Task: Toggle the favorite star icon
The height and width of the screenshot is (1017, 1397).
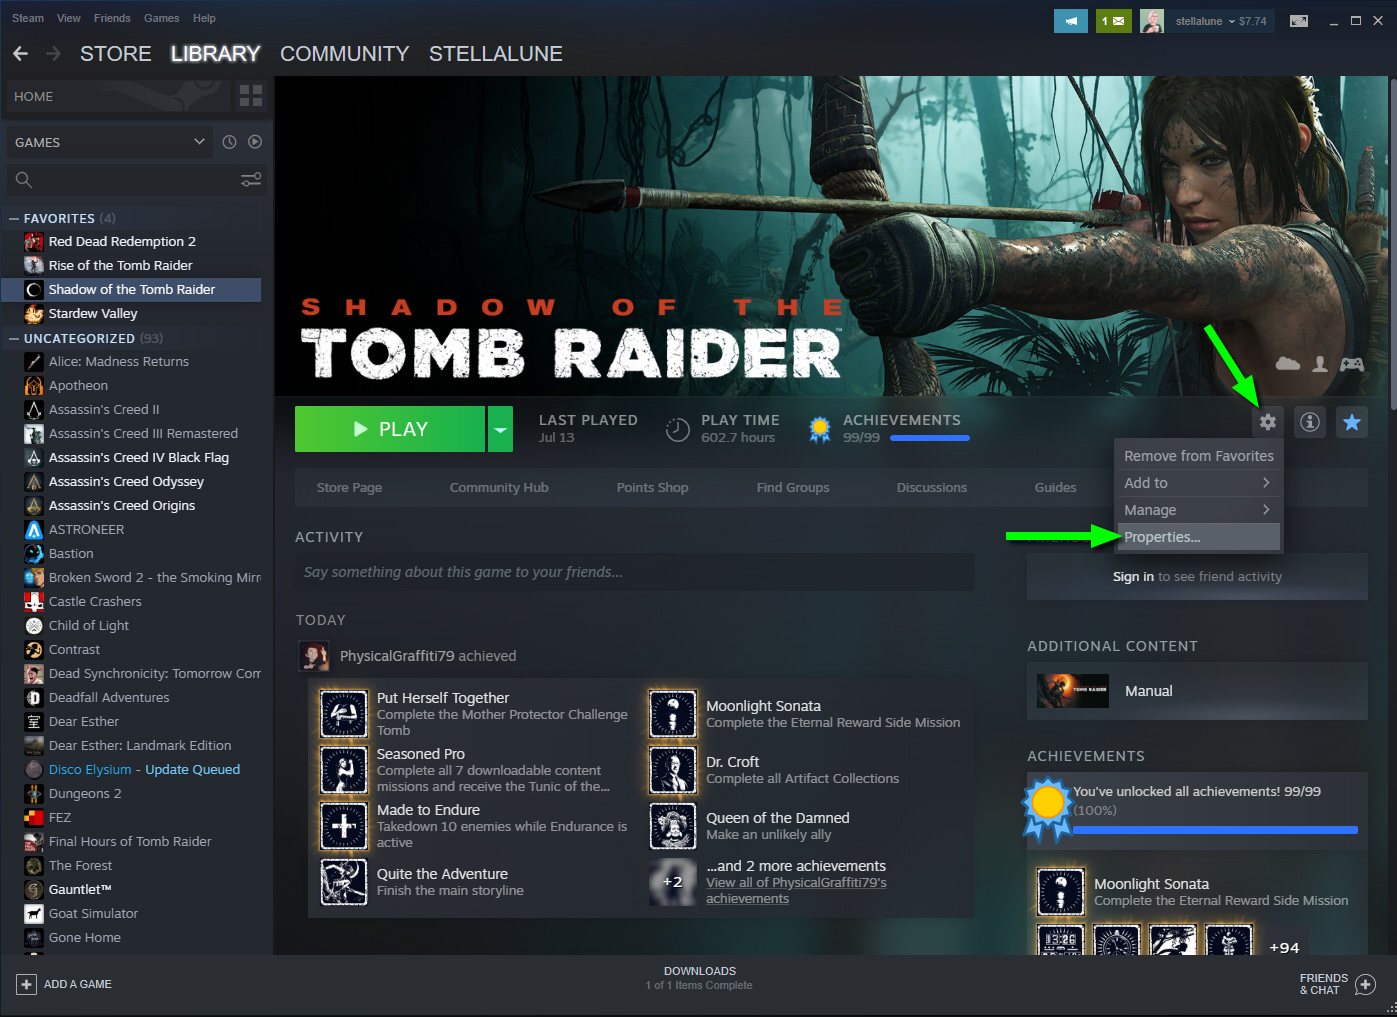Action: [1351, 422]
